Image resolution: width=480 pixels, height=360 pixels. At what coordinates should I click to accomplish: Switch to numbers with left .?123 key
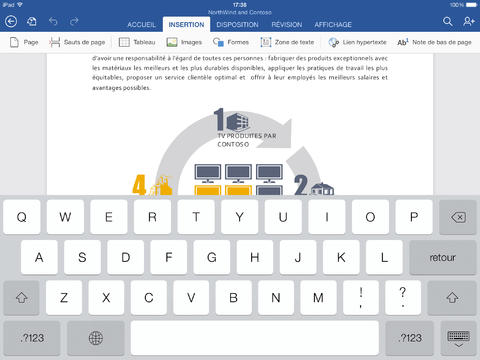click(32, 338)
